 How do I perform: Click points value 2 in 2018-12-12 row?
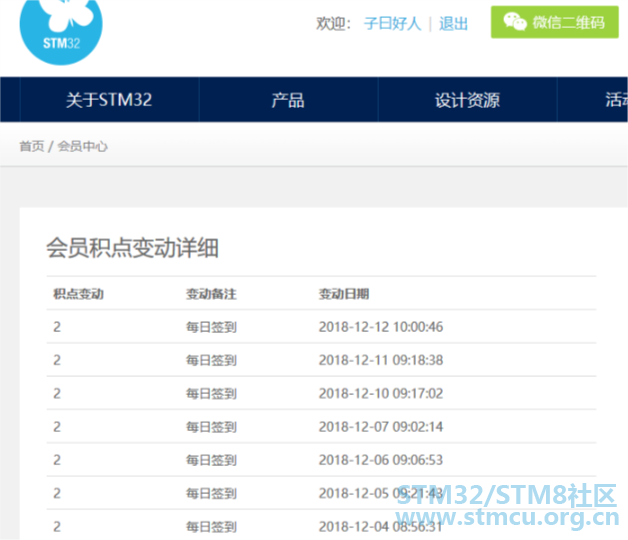coord(57,327)
